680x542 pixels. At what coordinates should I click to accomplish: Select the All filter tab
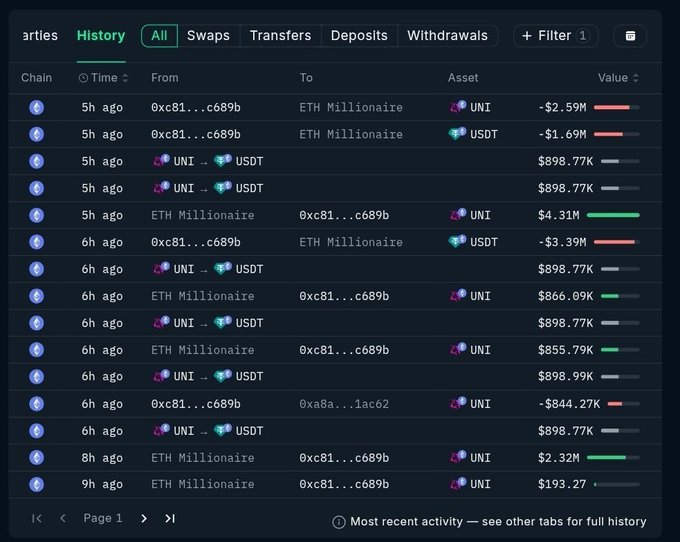(x=159, y=36)
